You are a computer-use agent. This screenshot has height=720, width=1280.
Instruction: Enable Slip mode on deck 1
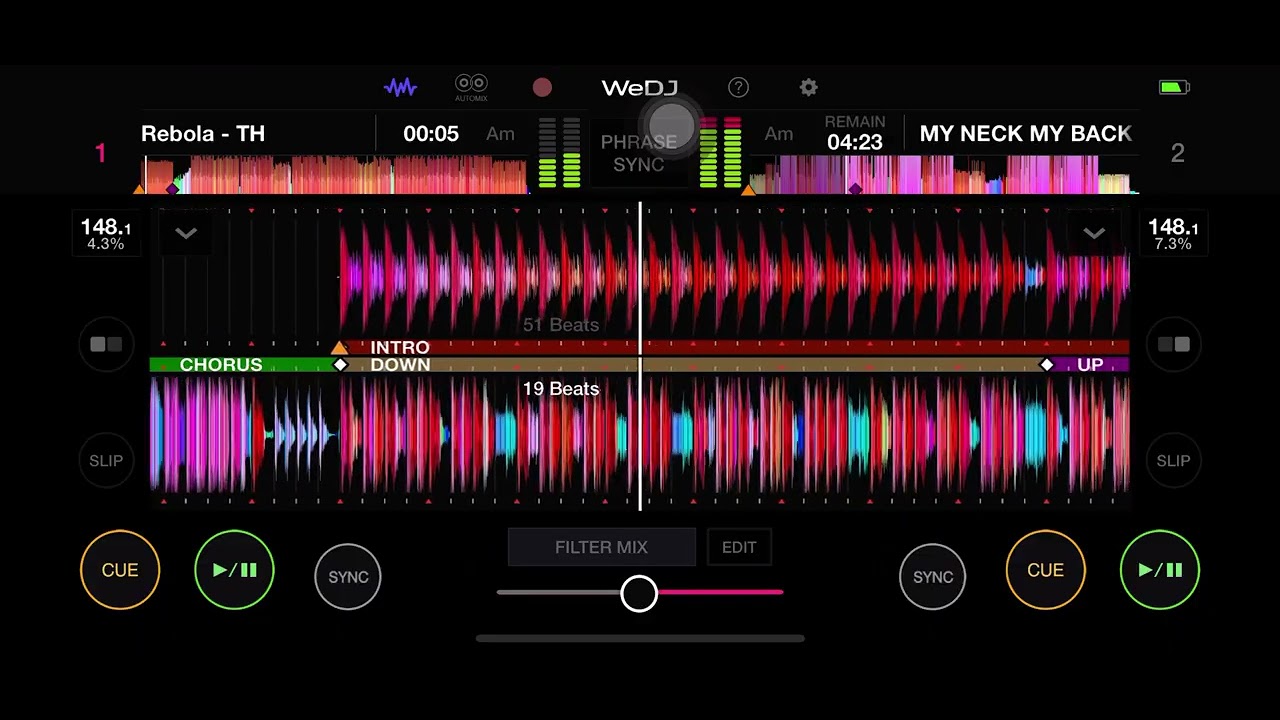tap(106, 461)
